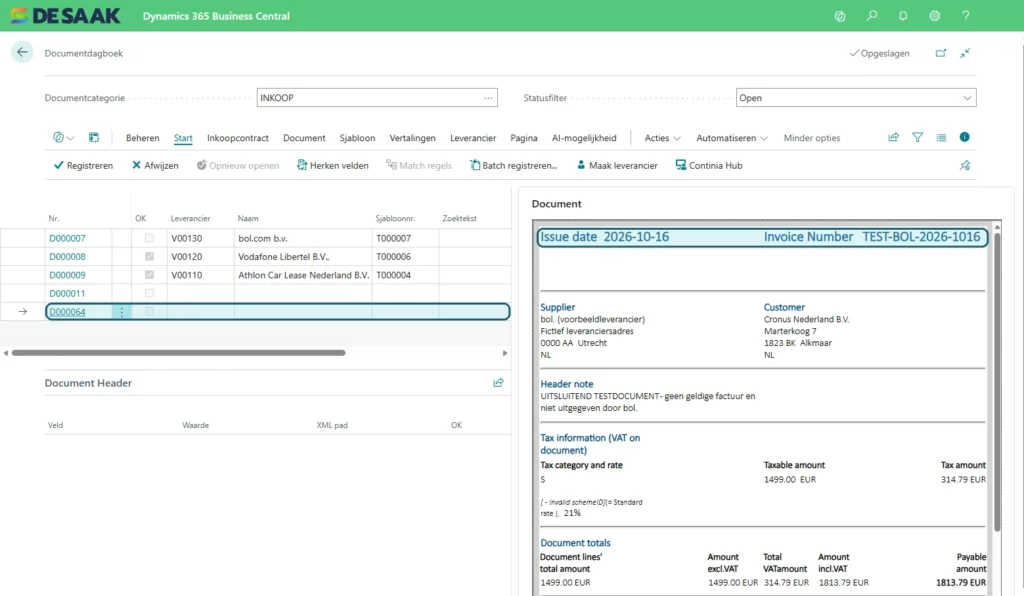Click the table view icon in action bar

point(94,138)
